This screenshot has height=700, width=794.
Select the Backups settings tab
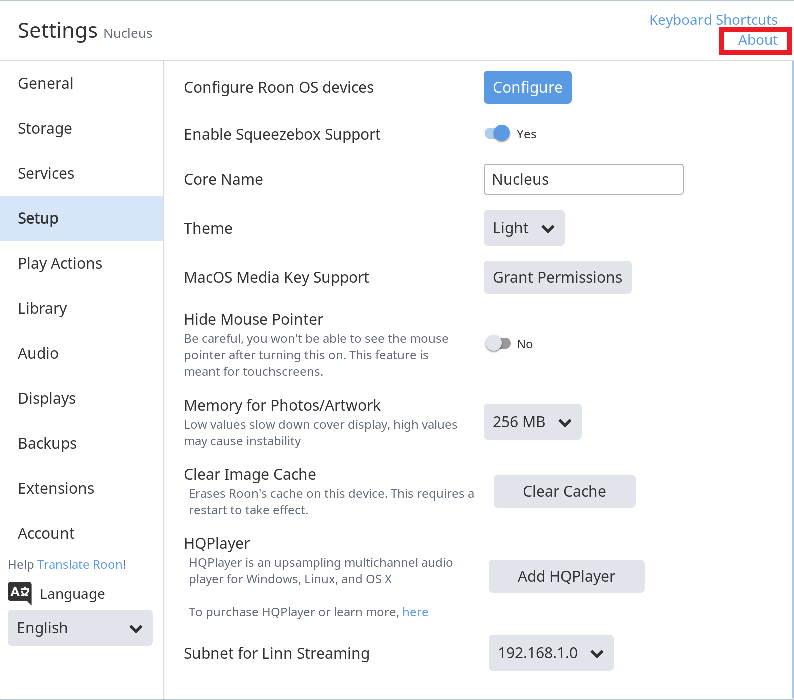tap(47, 444)
